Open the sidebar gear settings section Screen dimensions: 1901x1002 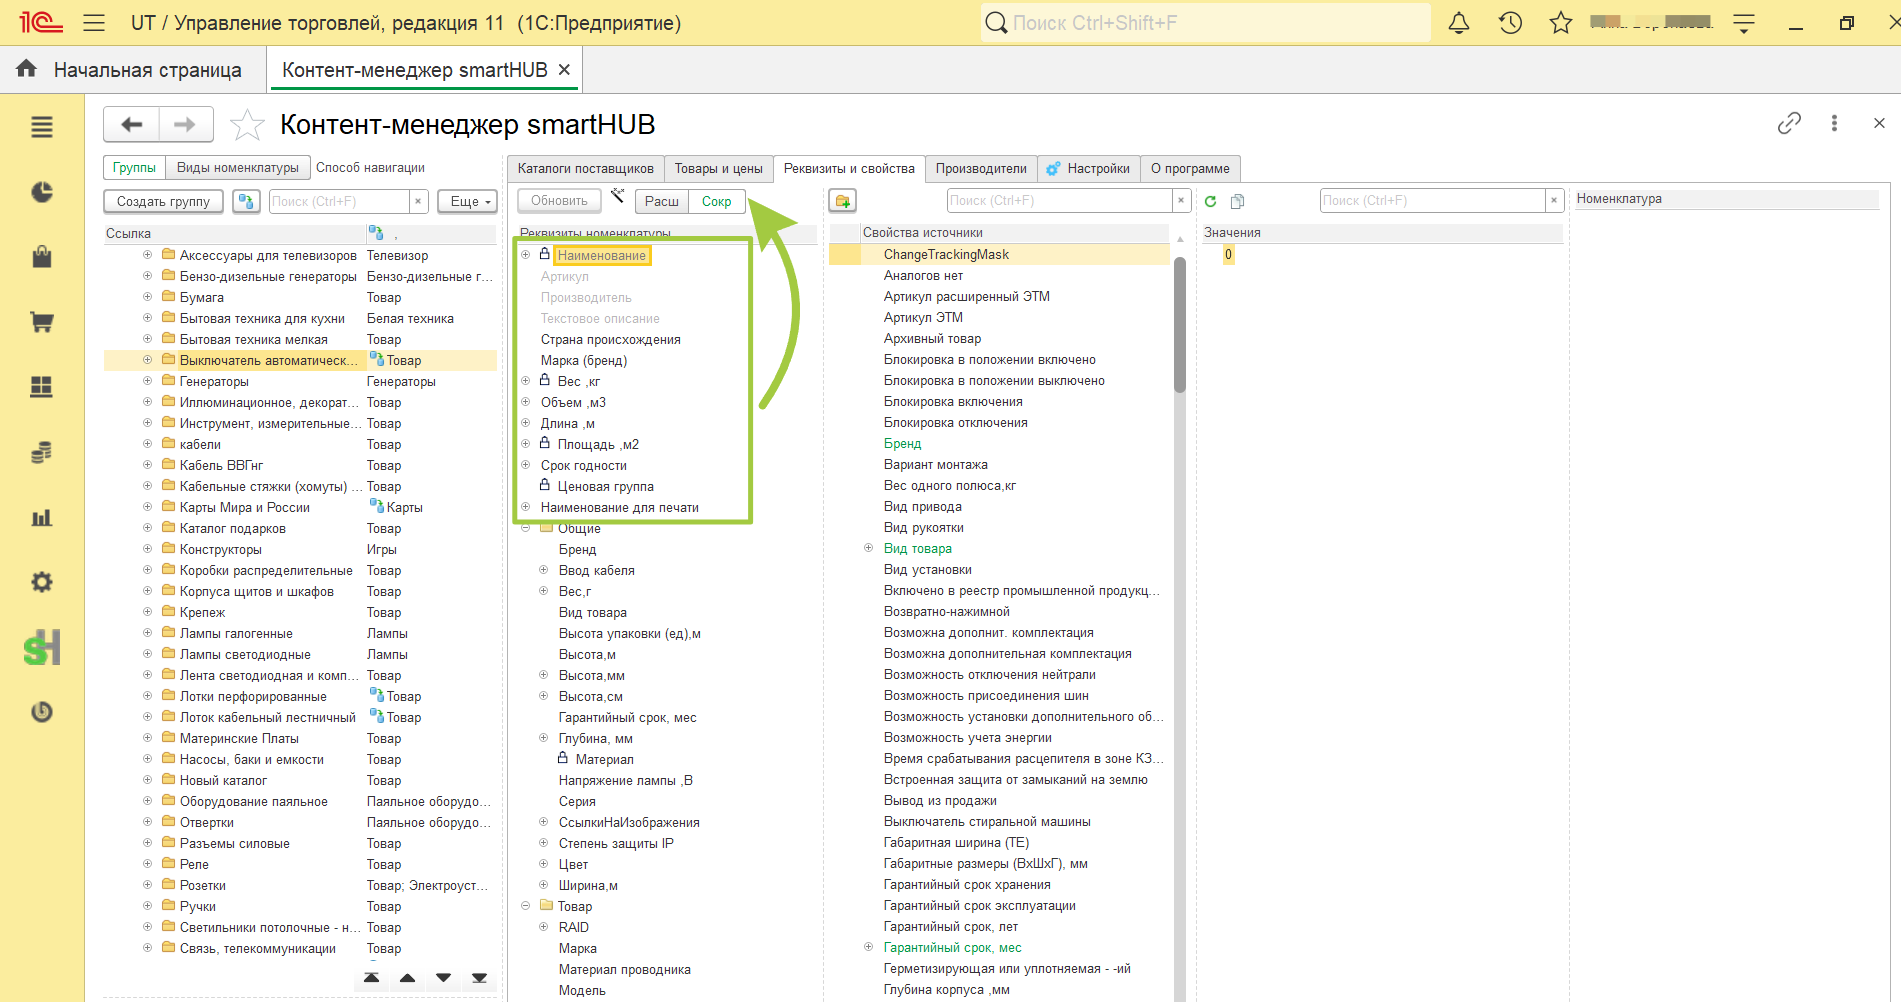42,582
